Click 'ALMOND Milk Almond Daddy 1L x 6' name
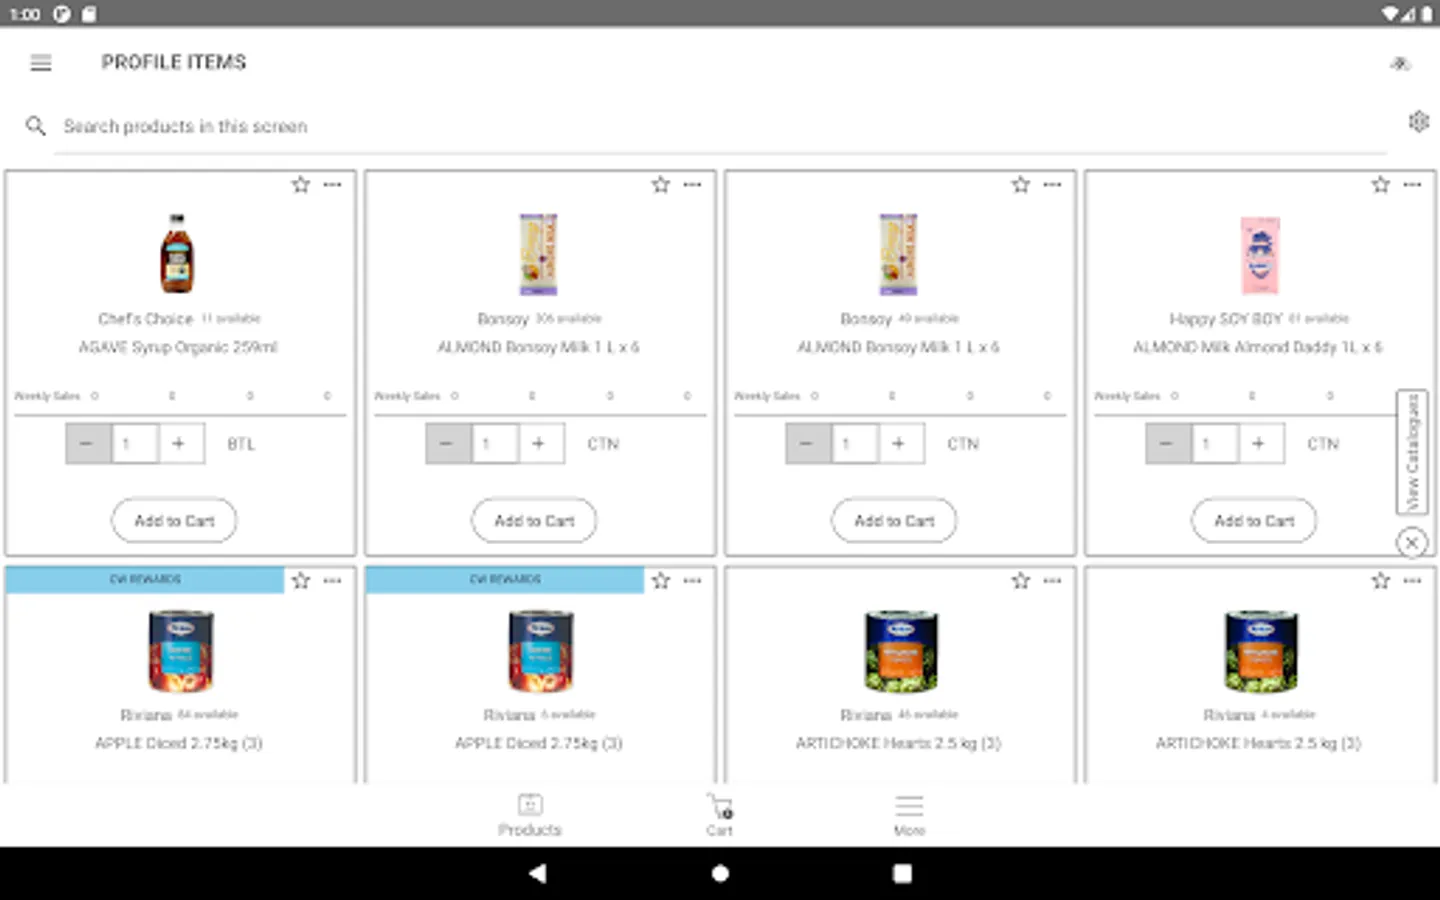The image size is (1440, 900). 1258,347
